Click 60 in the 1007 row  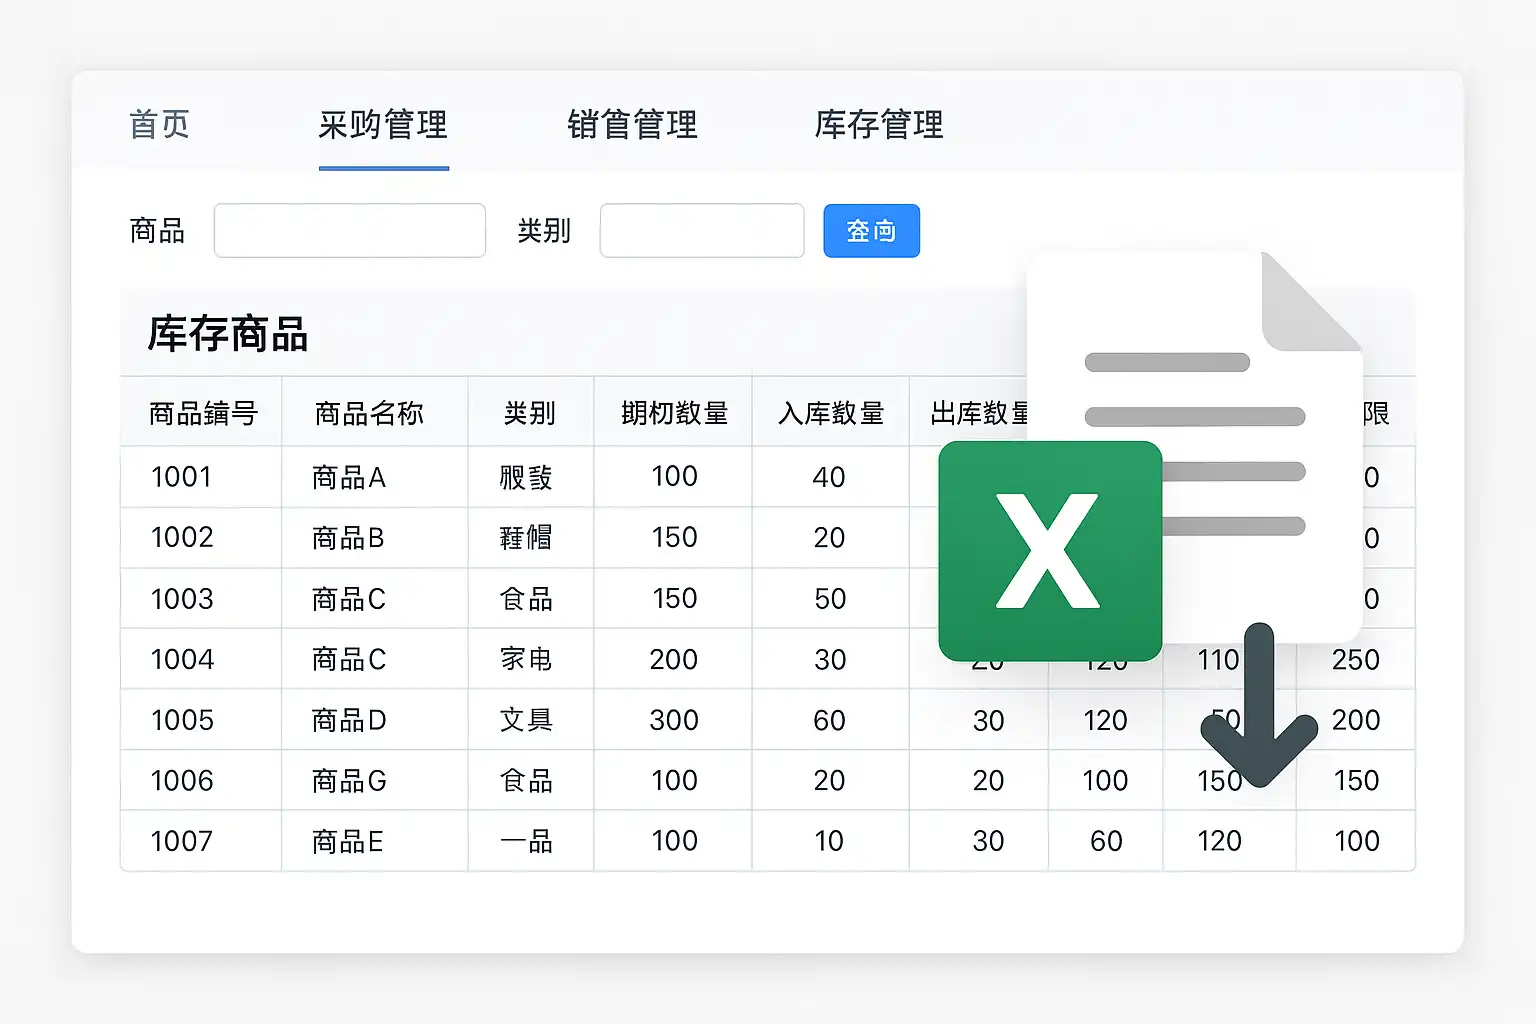coord(1106,841)
